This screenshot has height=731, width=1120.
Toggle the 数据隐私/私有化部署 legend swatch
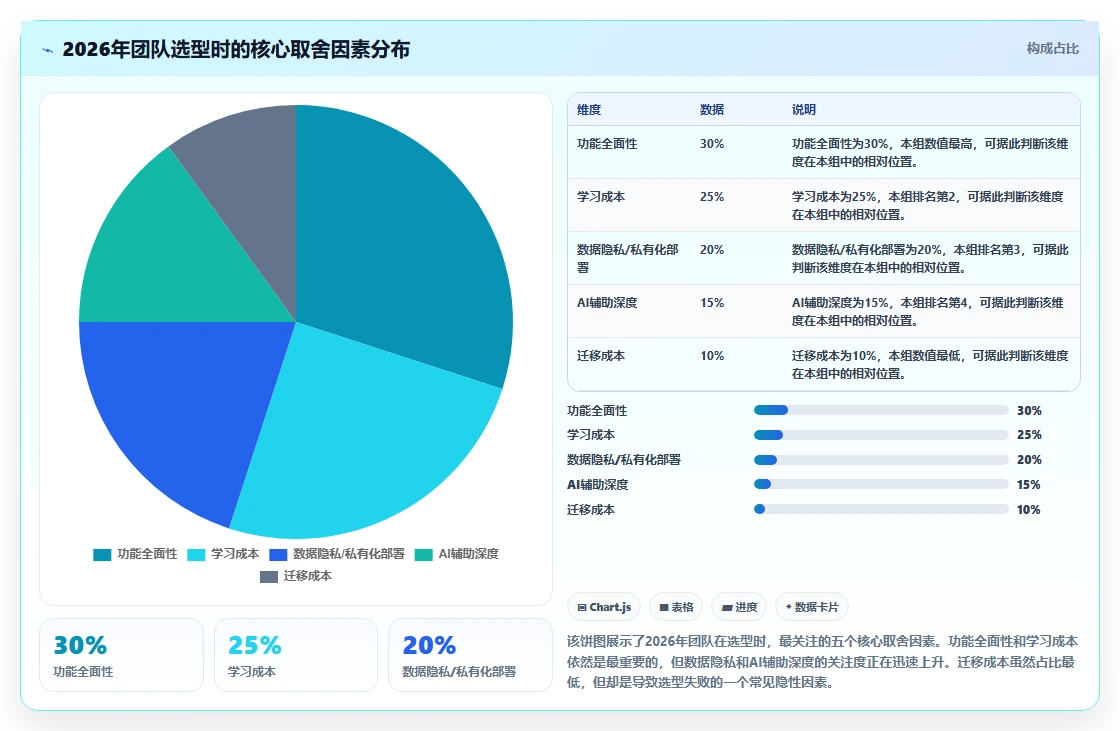pos(278,555)
